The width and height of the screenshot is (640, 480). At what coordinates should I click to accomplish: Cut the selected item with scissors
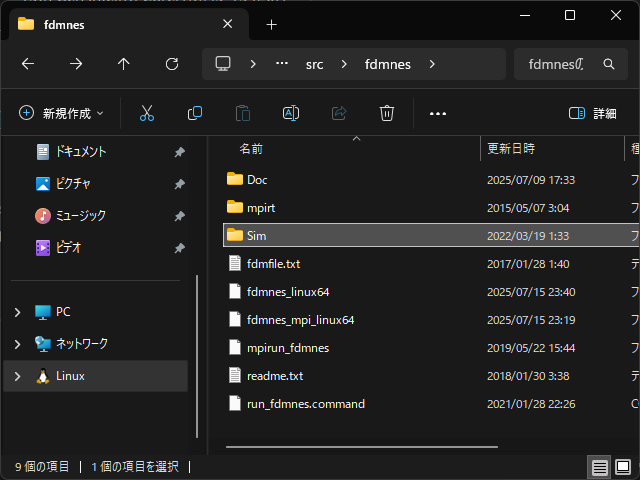[x=147, y=113]
